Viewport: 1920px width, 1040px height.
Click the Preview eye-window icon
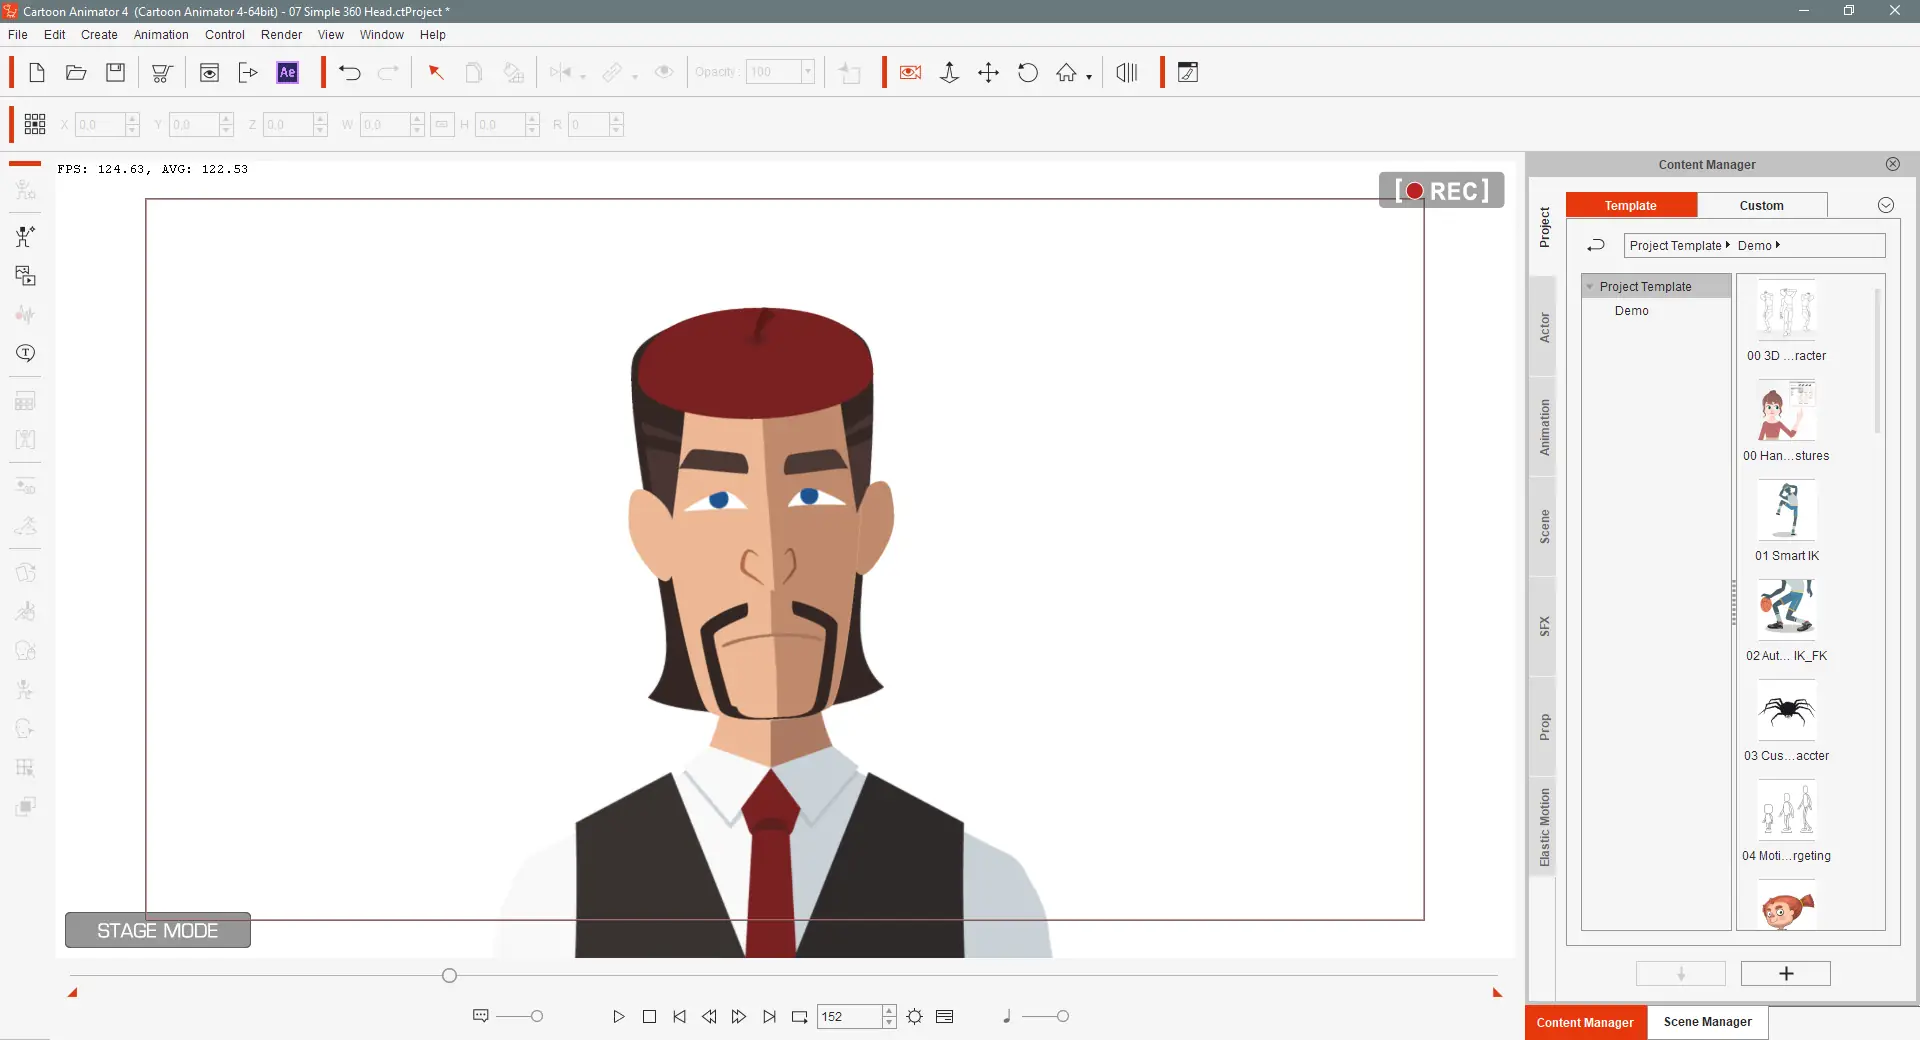[x=209, y=73]
